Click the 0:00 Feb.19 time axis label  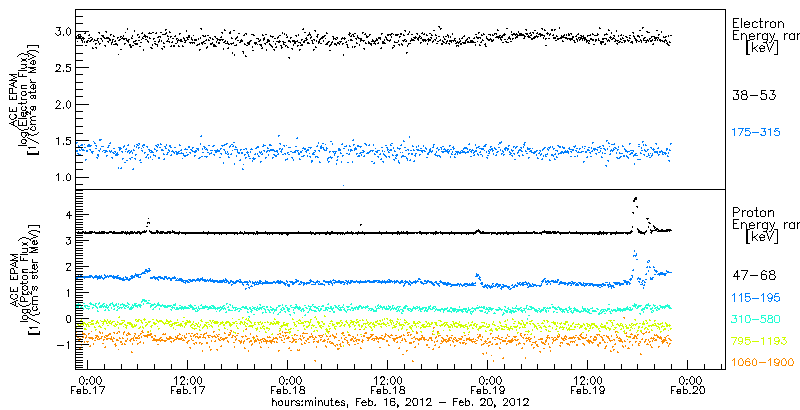coord(487,385)
